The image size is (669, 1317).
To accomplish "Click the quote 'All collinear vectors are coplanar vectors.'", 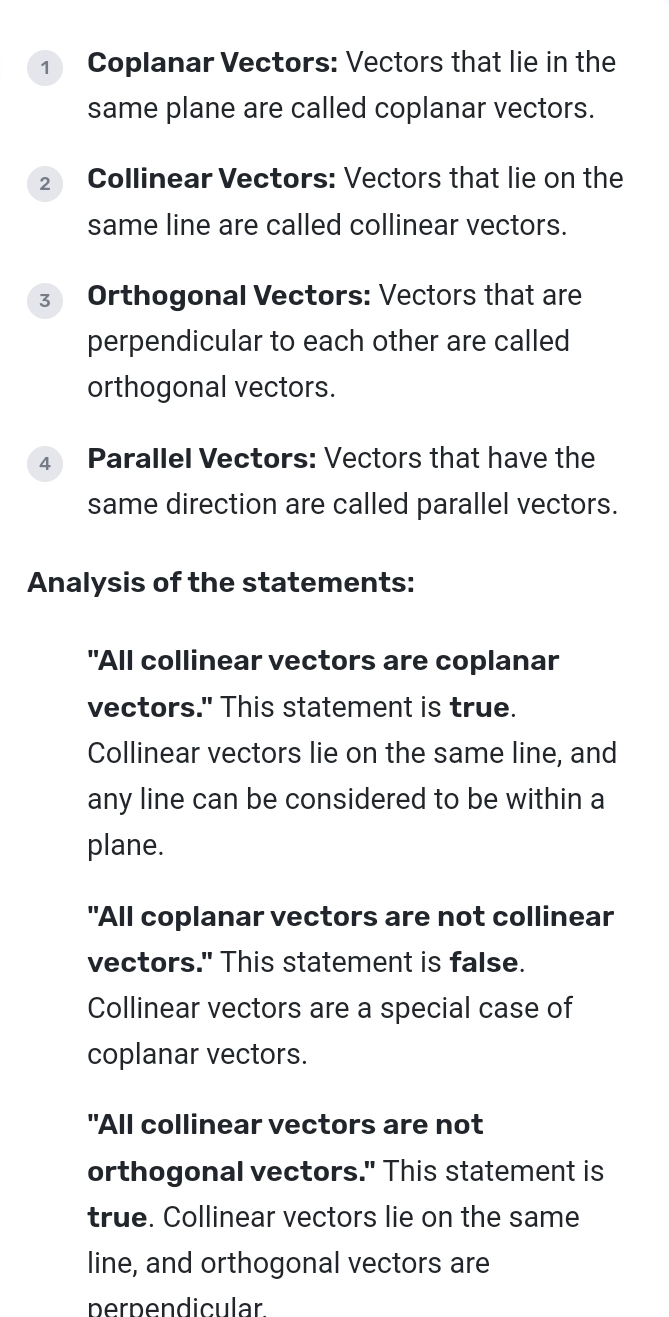I will pyautogui.click(x=322, y=661).
